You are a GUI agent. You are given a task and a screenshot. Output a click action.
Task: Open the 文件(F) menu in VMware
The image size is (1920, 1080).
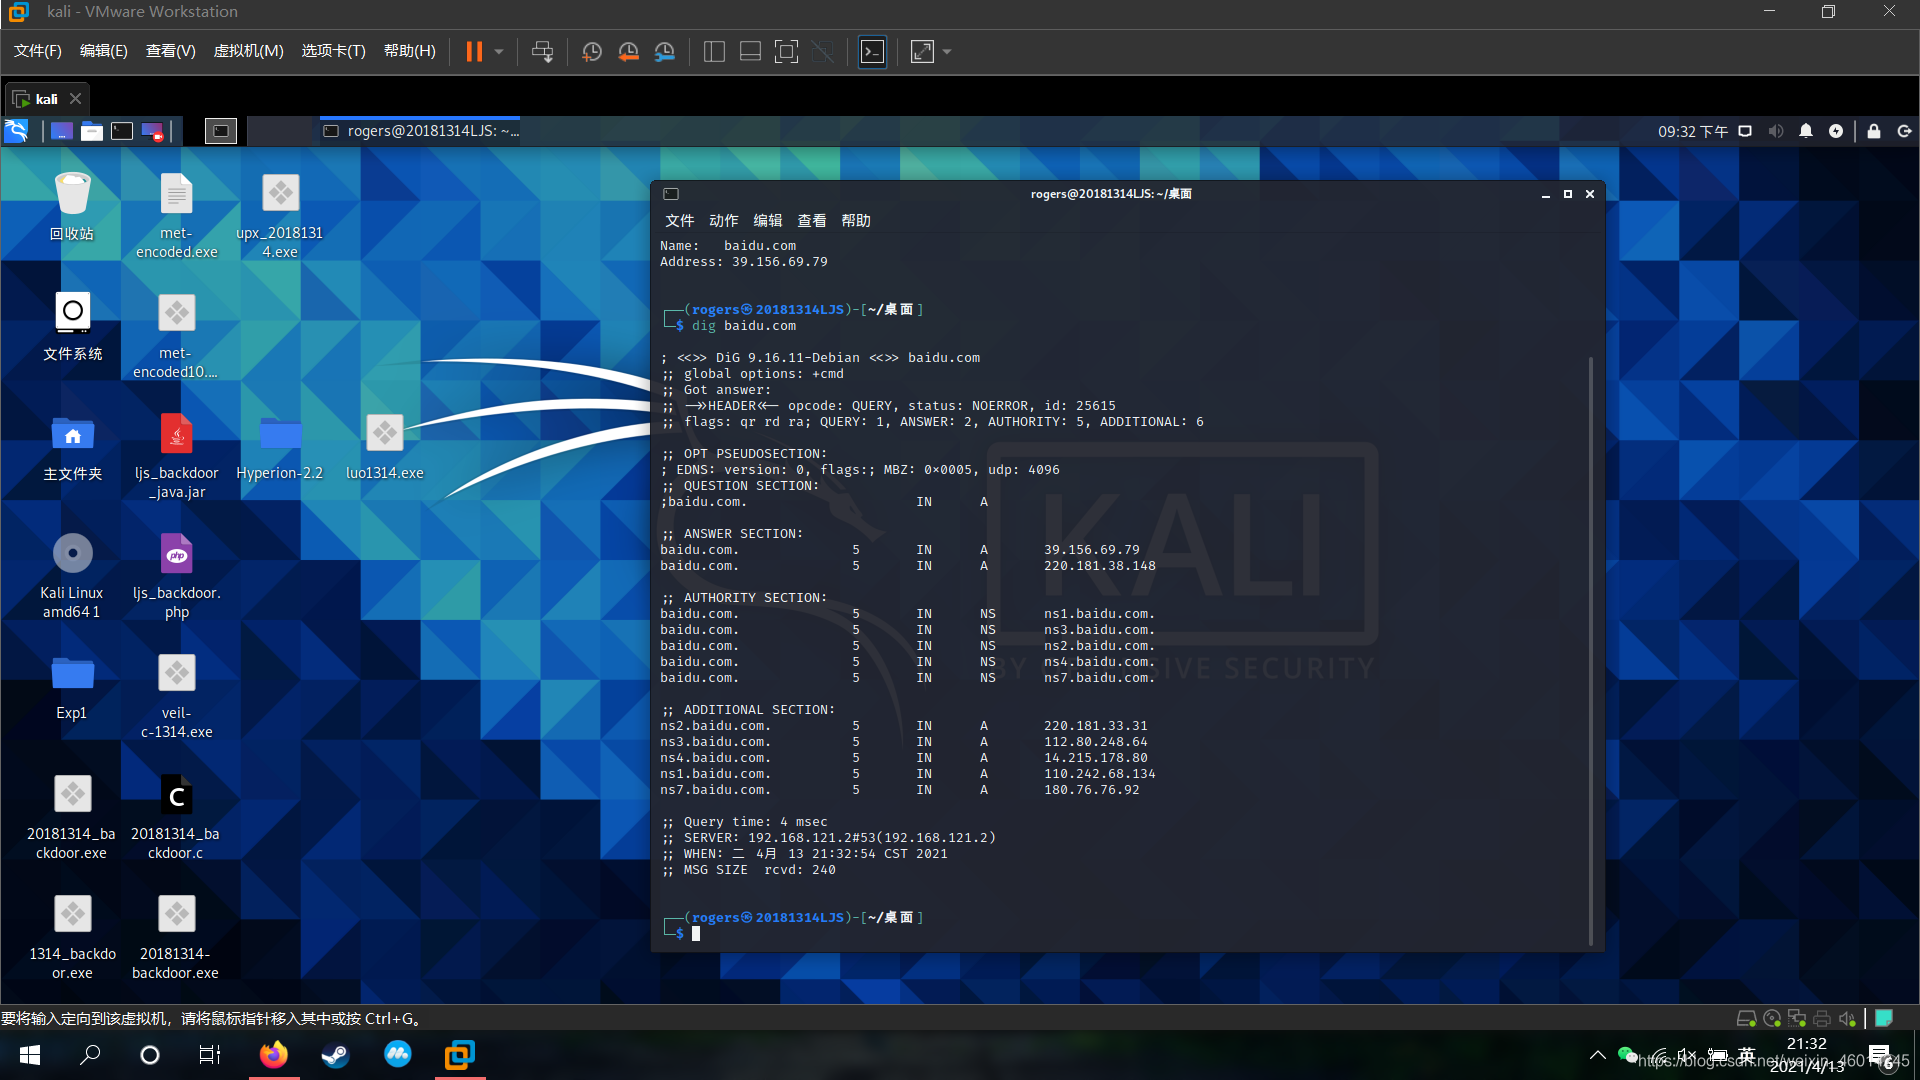(38, 51)
